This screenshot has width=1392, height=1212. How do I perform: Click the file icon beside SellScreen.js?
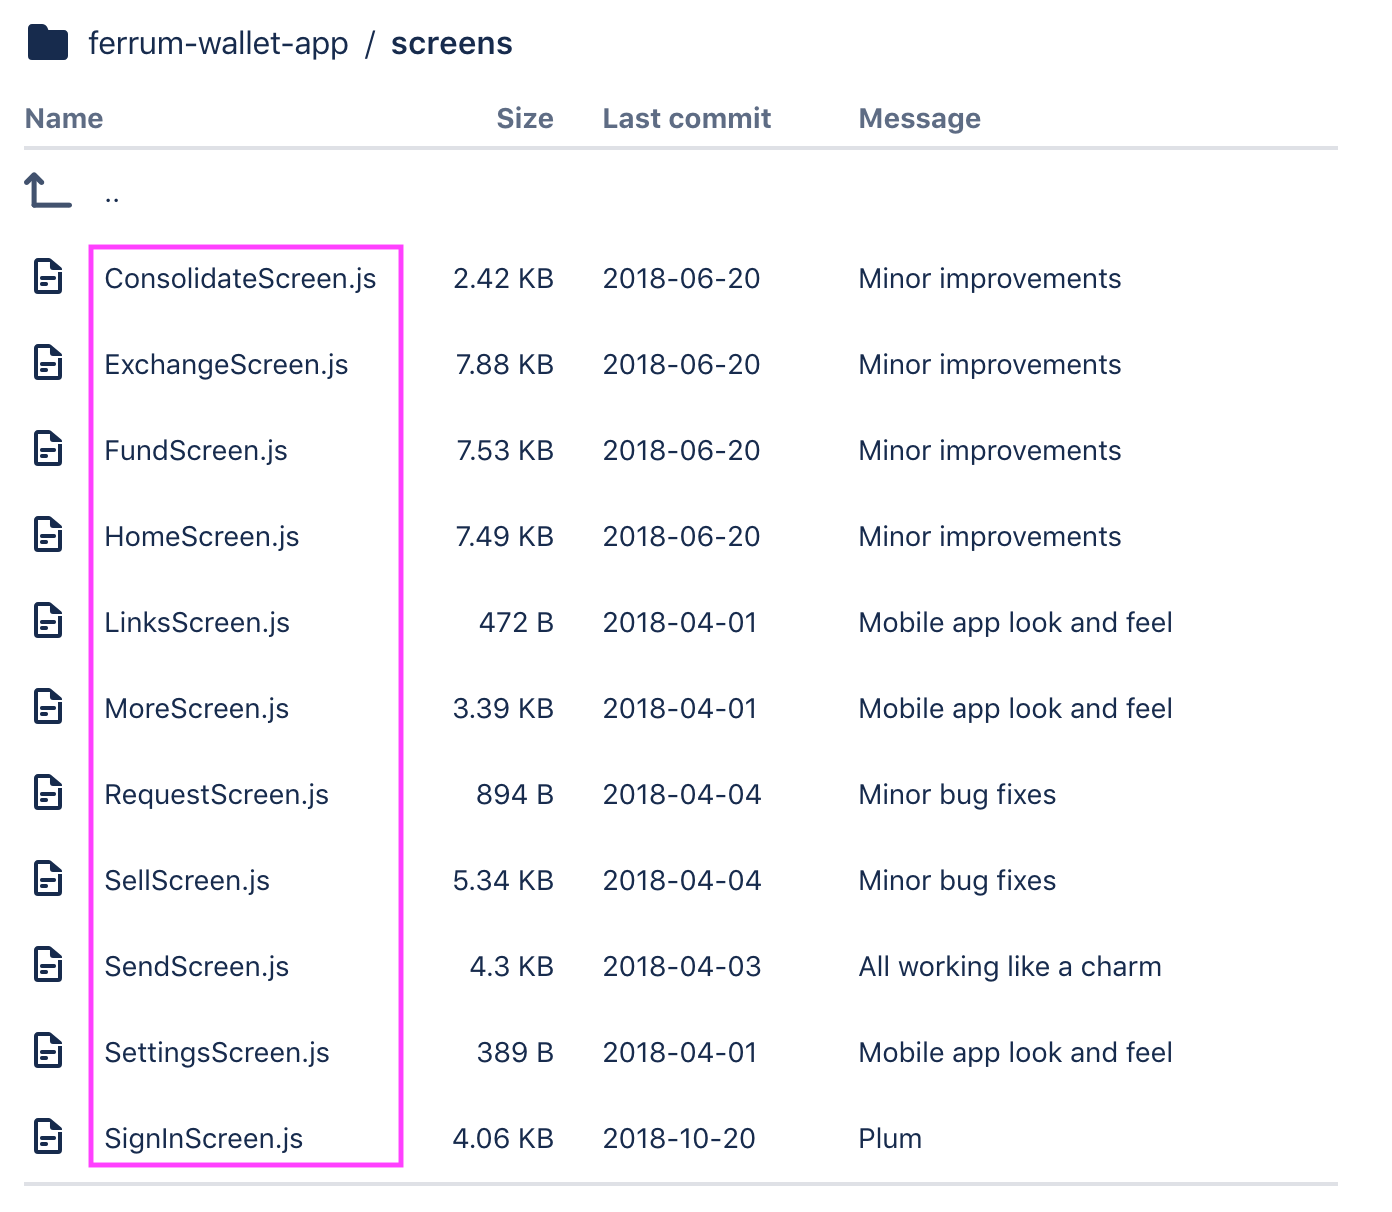coord(48,879)
